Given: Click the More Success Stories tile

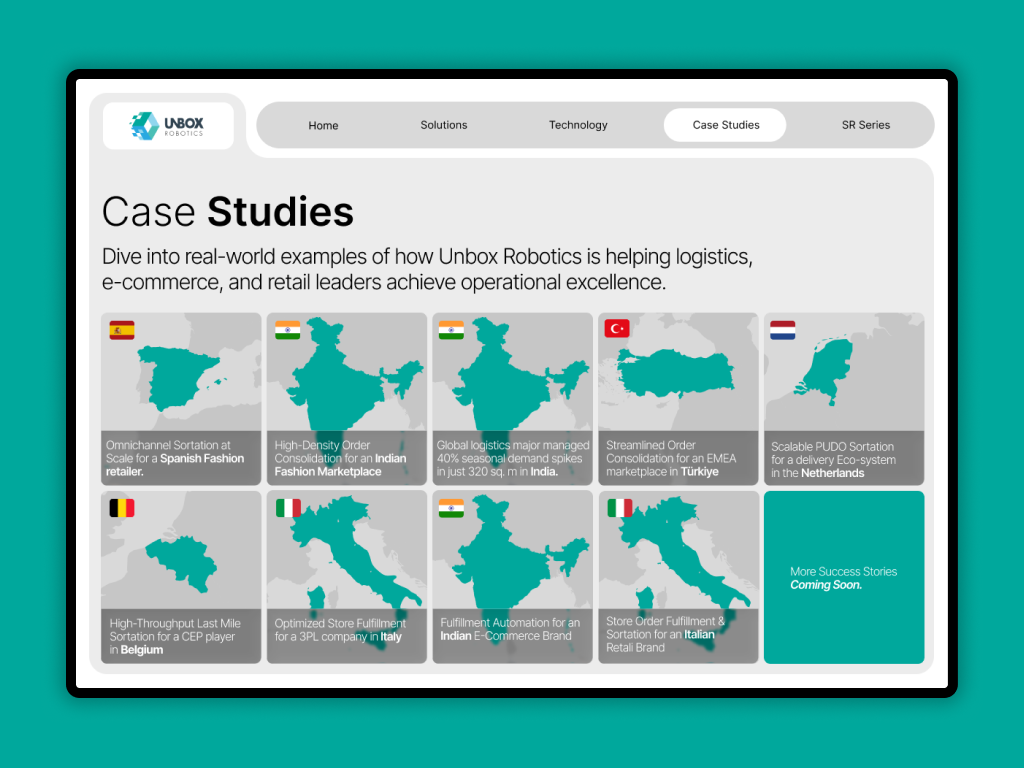Looking at the screenshot, I should point(844,577).
